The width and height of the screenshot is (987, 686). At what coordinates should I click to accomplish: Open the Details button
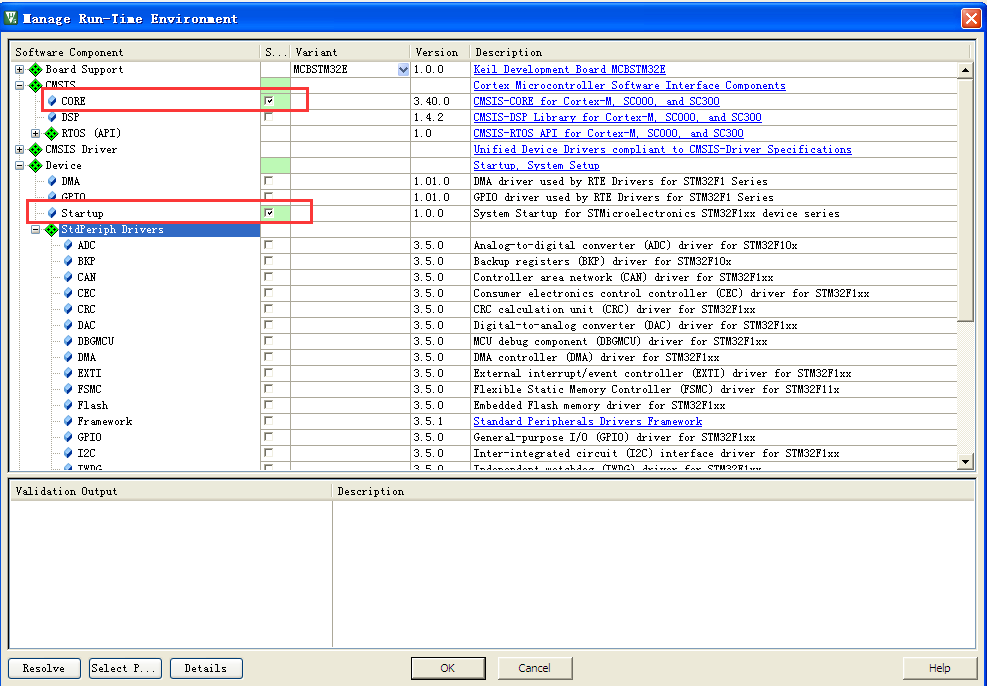click(x=206, y=668)
